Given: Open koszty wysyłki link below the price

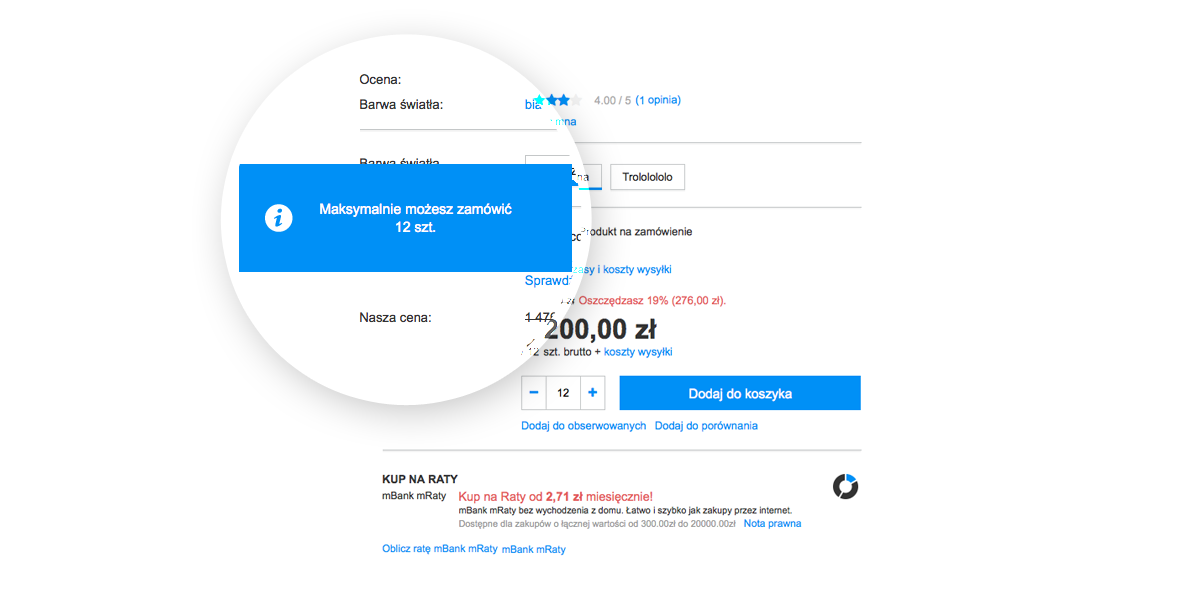Looking at the screenshot, I should 638,352.
